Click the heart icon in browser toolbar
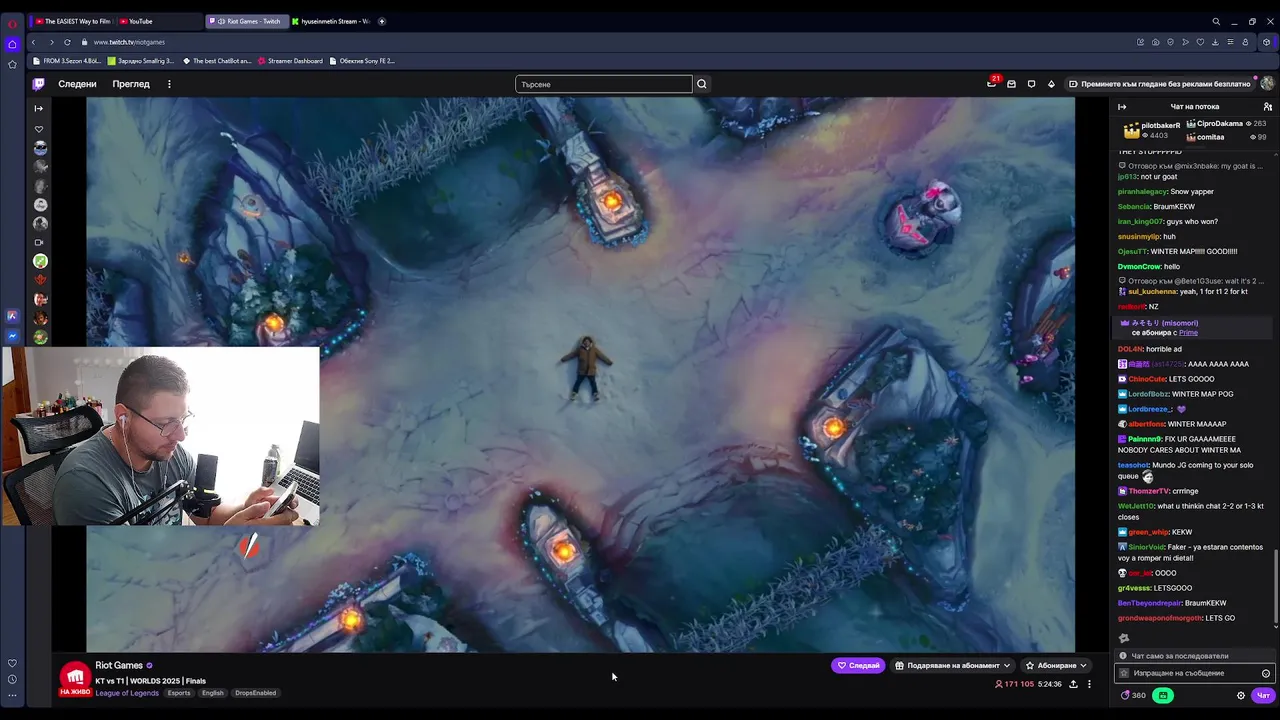 pyautogui.click(x=1200, y=42)
